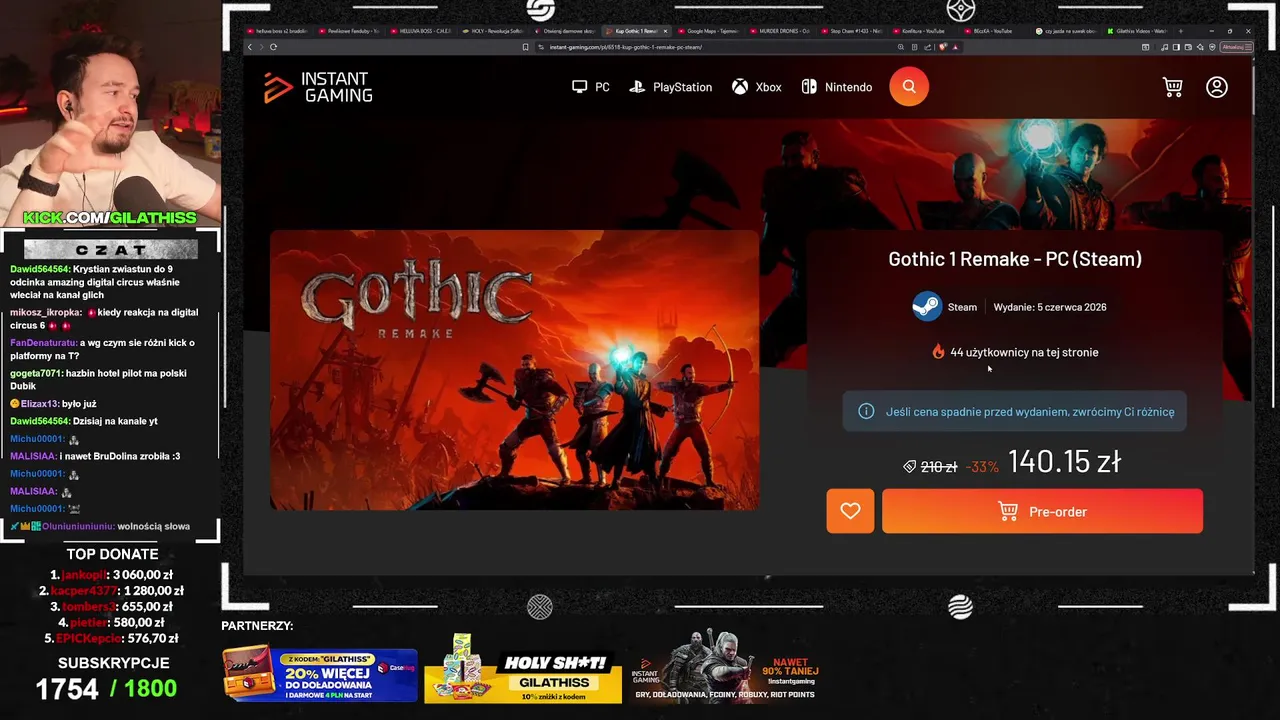Switch to the MURDER DRONES tab

pos(782,31)
